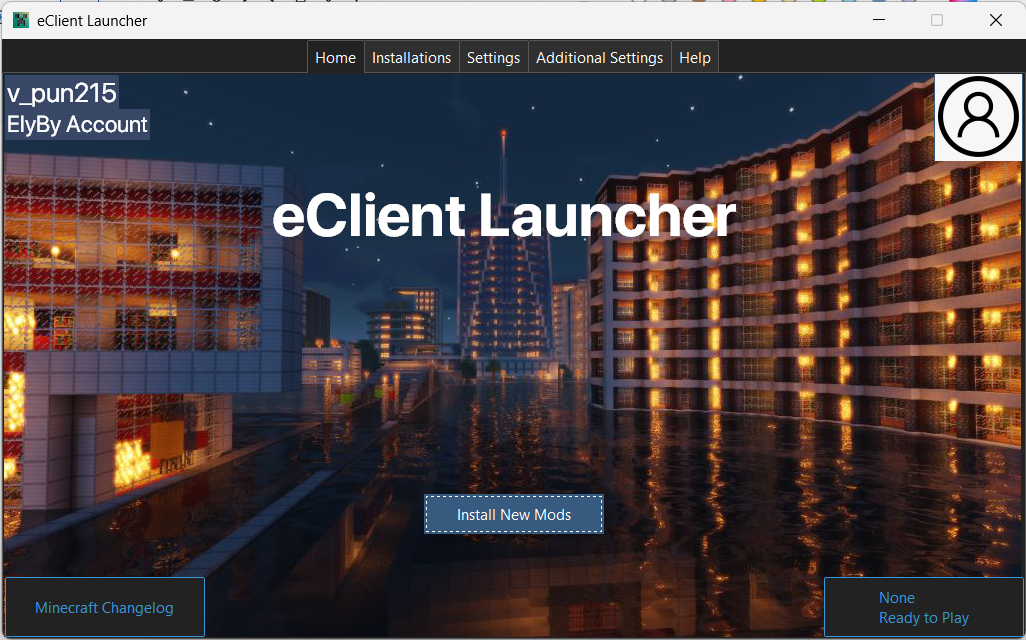The image size is (1026, 640).
Task: Close the eClient Launcher
Action: coord(995,19)
